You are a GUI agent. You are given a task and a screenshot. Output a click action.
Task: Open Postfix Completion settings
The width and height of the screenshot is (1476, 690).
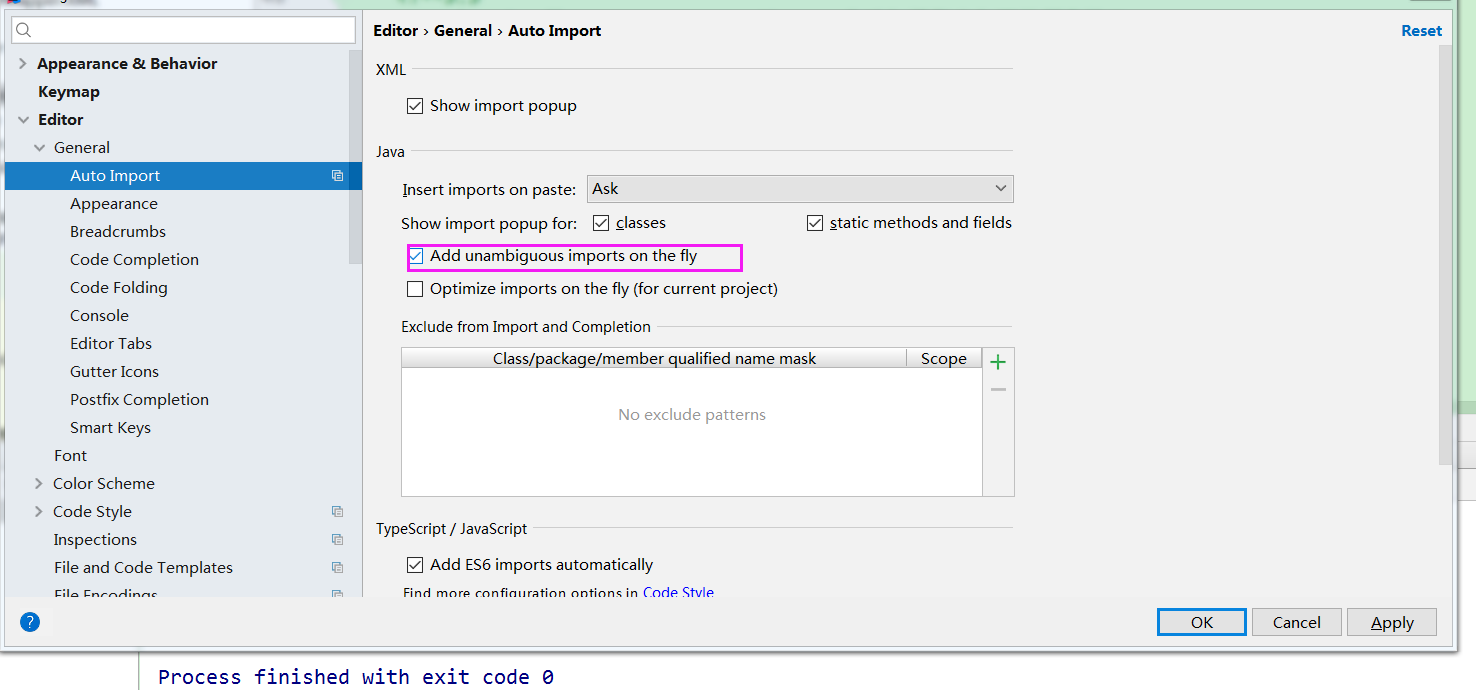(x=139, y=400)
